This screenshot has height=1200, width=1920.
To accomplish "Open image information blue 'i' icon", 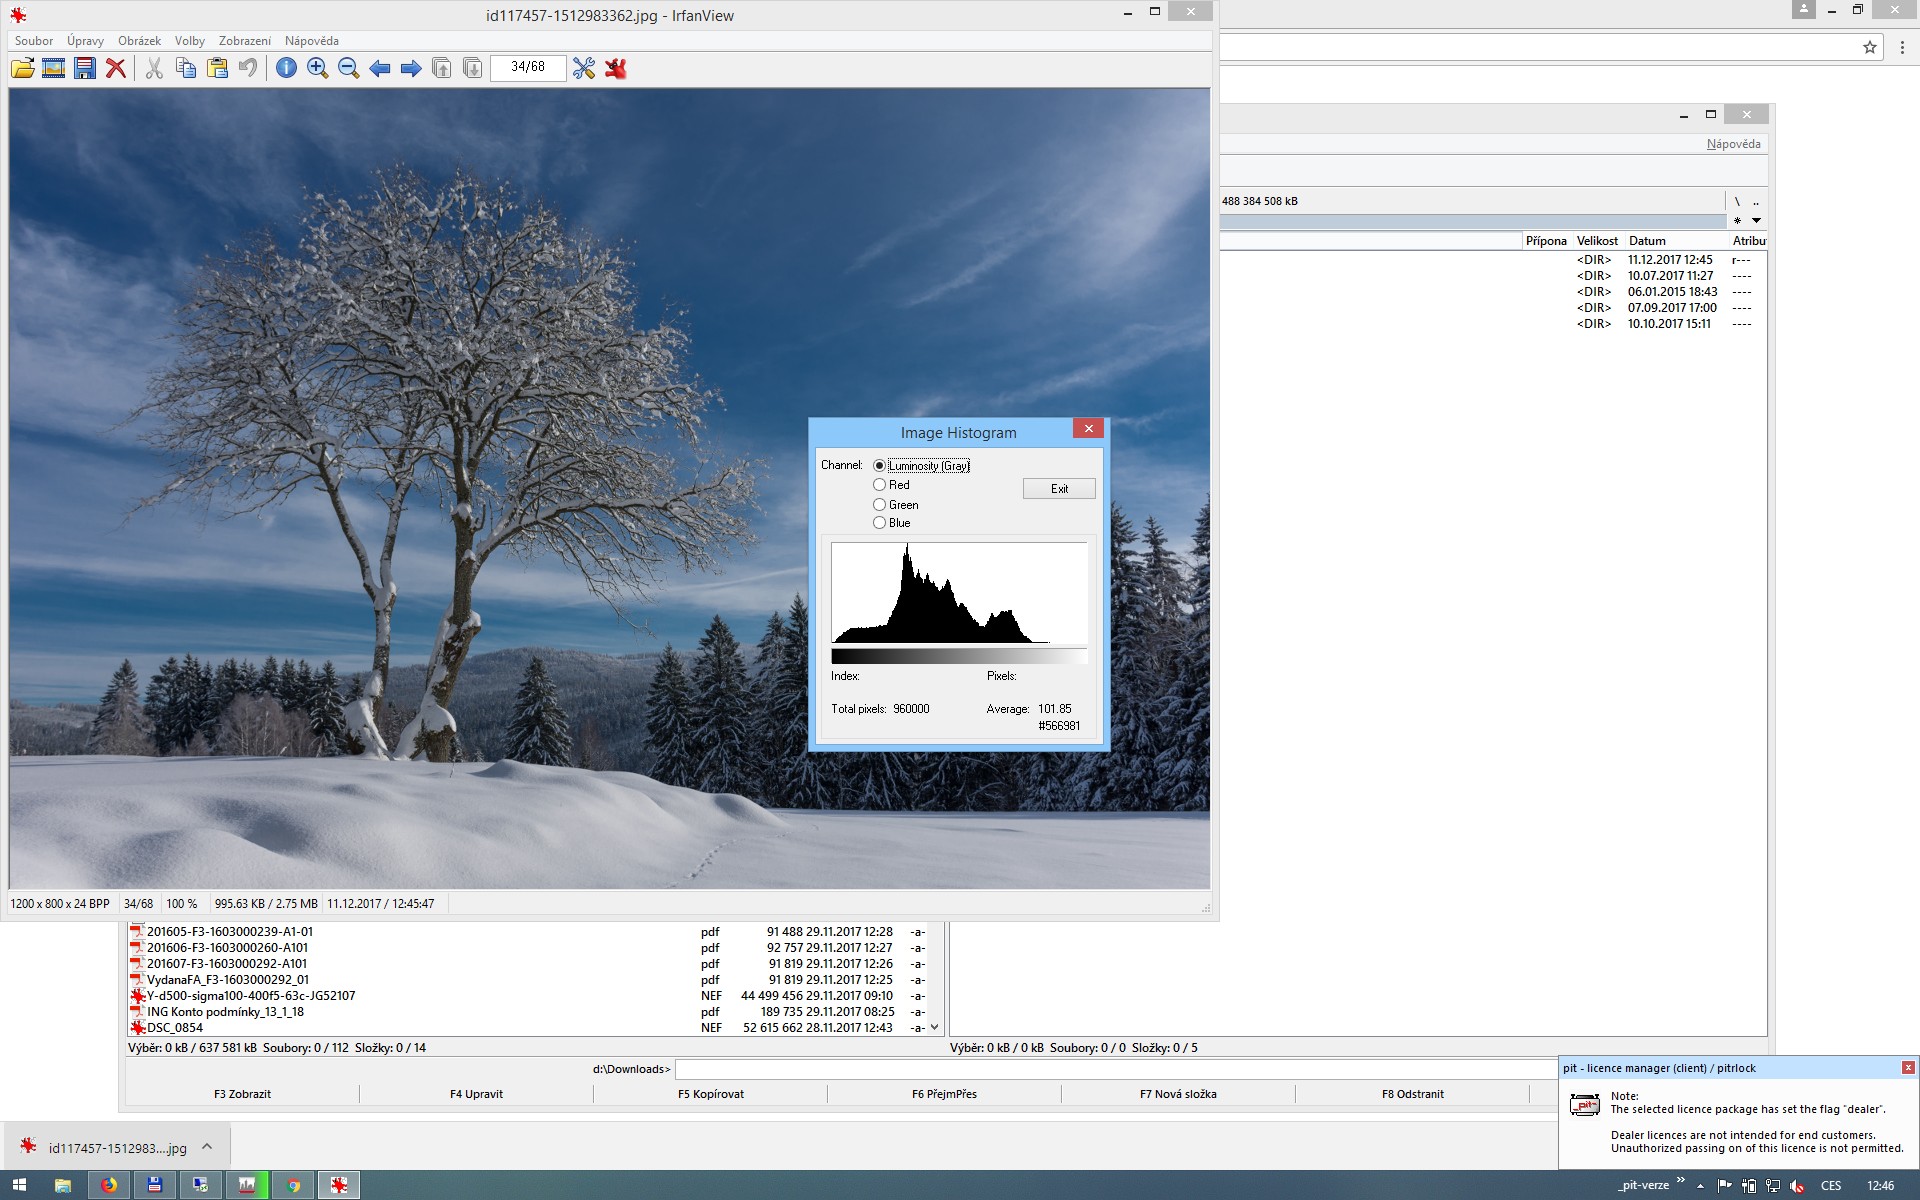I will tap(286, 68).
